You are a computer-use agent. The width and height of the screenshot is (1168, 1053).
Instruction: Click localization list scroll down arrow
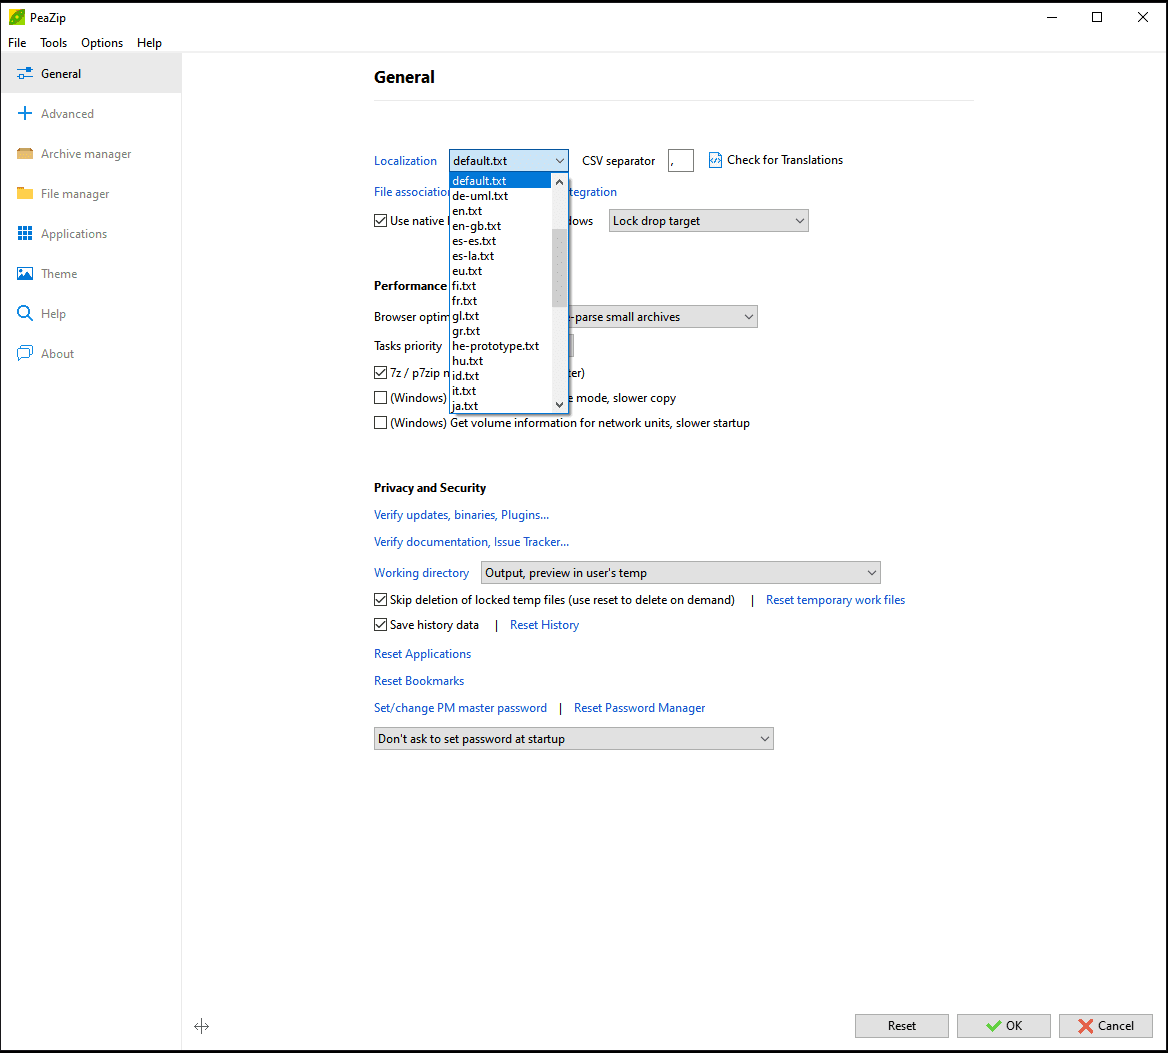559,405
